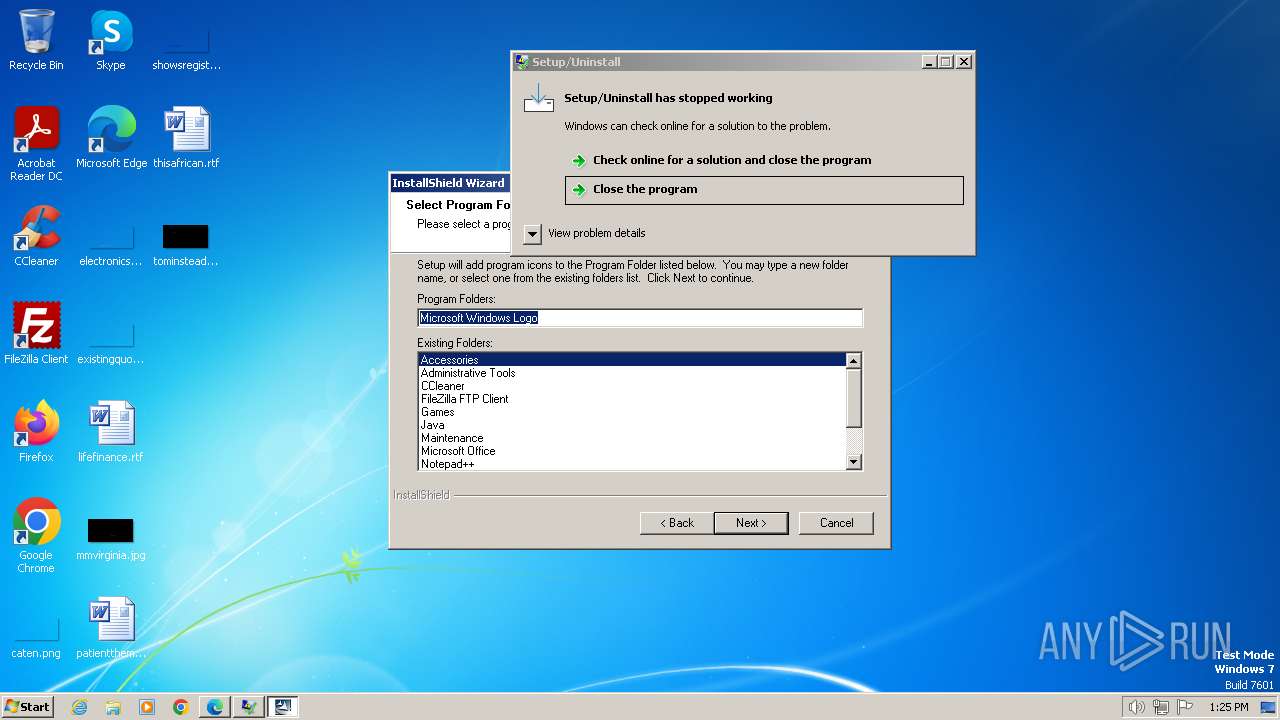1280x720 pixels.
Task: Open the Firefox desktop shortcut
Action: click(x=36, y=431)
